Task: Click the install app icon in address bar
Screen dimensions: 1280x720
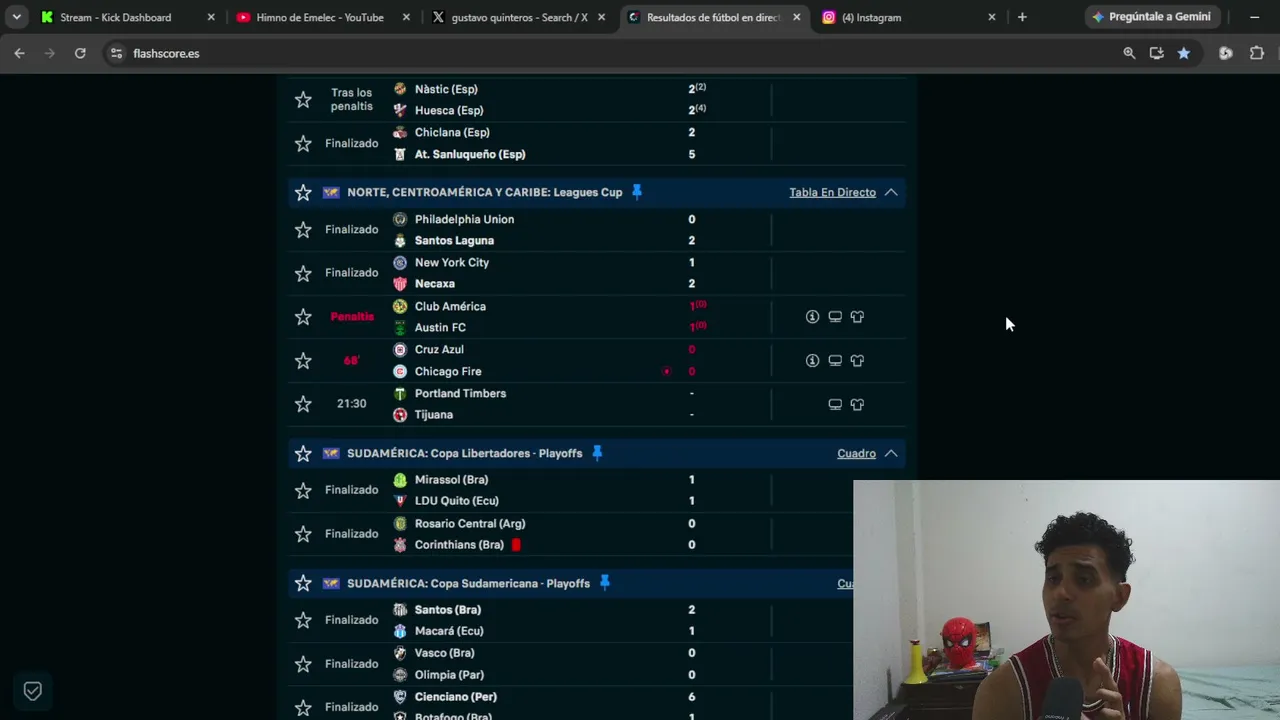Action: point(1156,53)
